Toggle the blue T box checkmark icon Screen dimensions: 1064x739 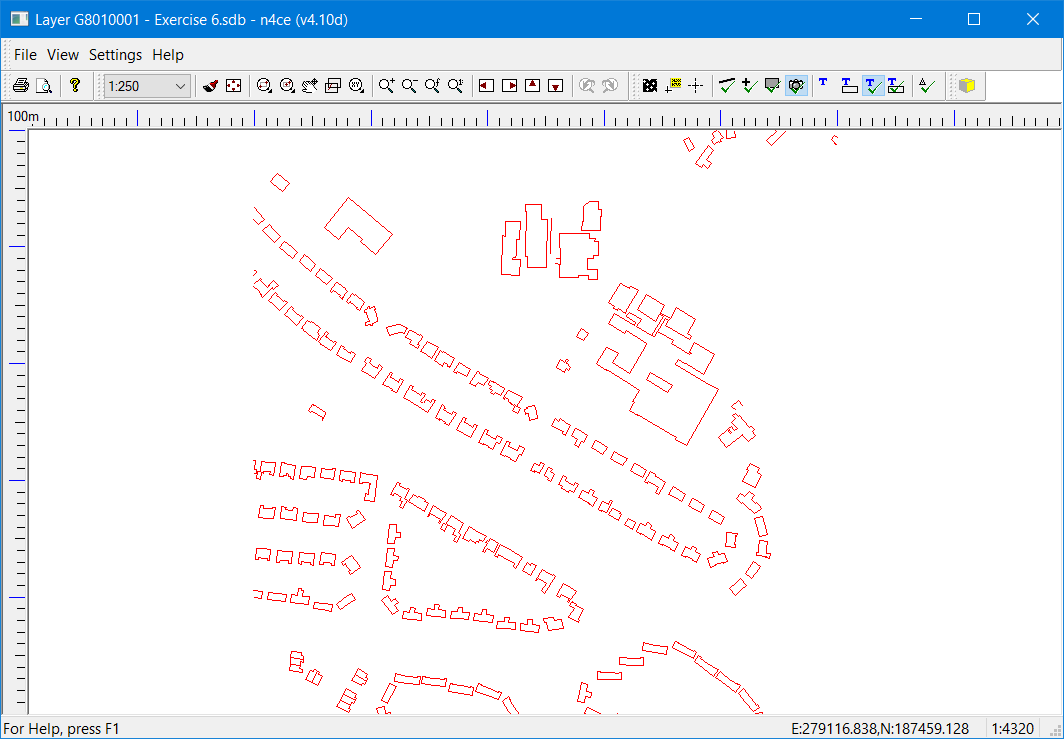896,86
